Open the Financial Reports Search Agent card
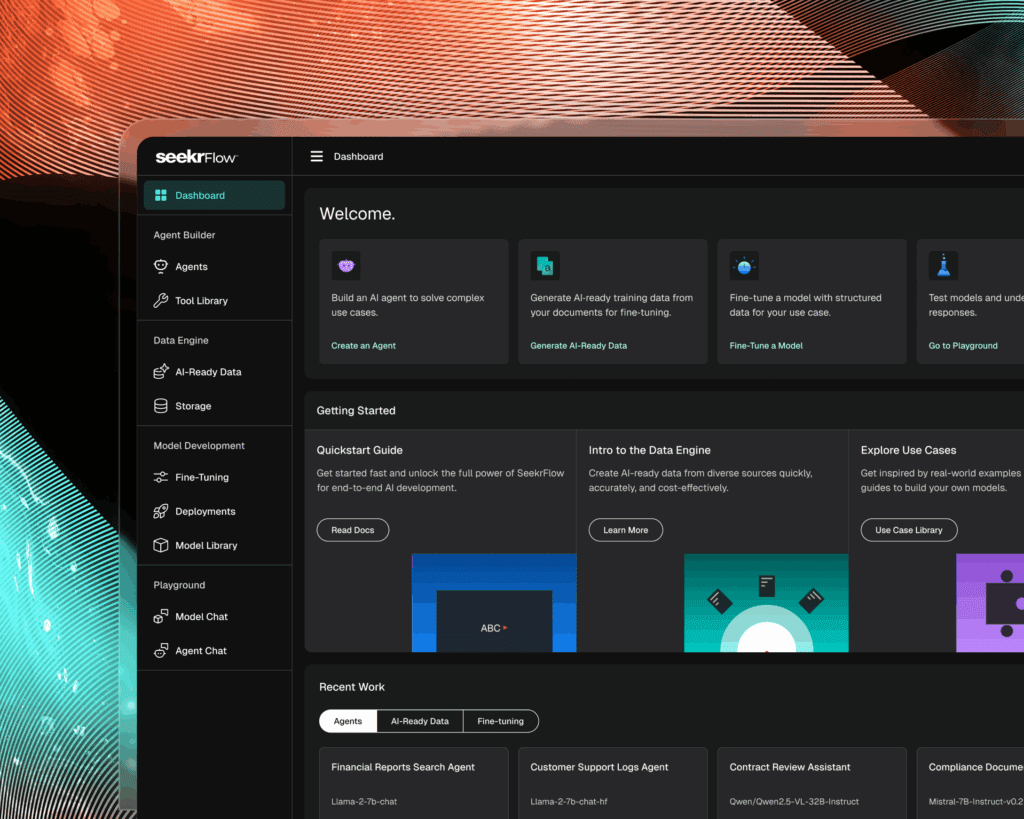 (x=413, y=782)
